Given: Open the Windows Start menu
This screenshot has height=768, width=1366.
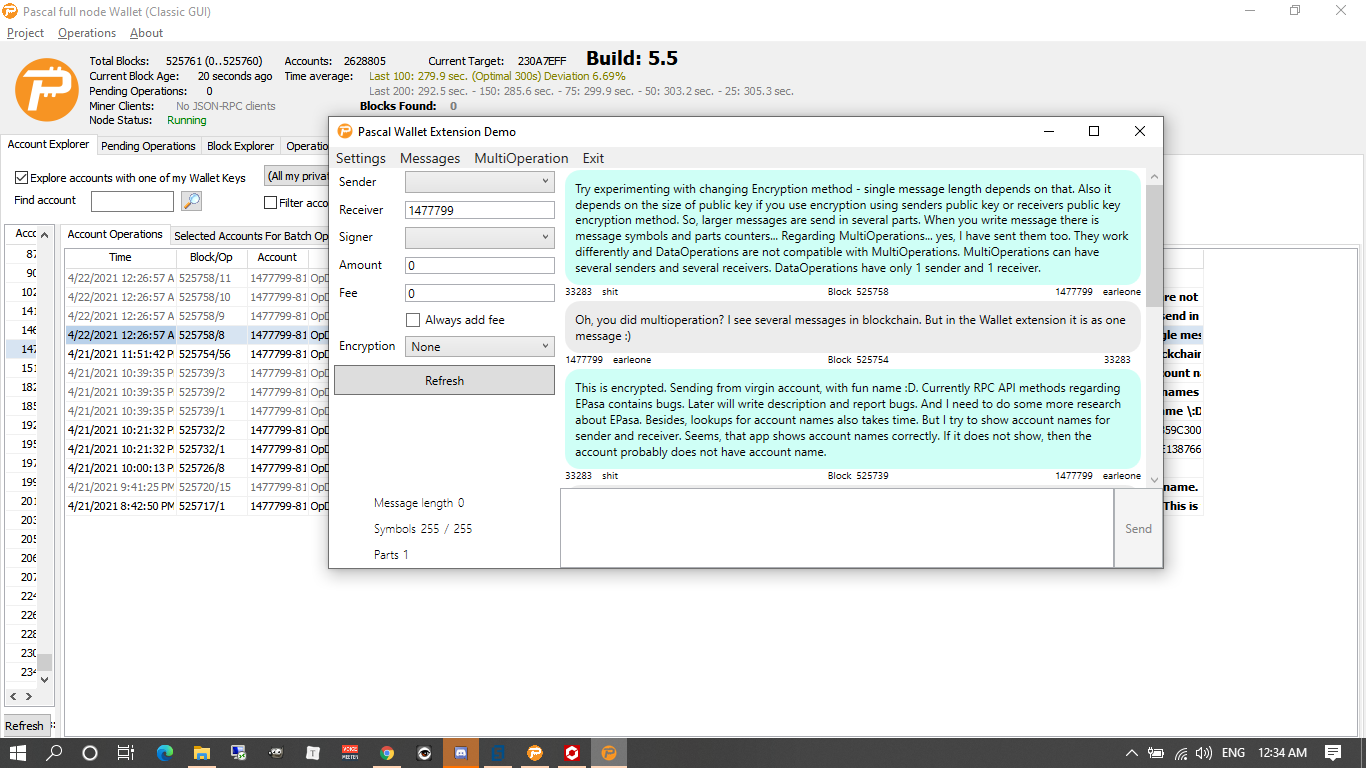Looking at the screenshot, I should point(17,753).
